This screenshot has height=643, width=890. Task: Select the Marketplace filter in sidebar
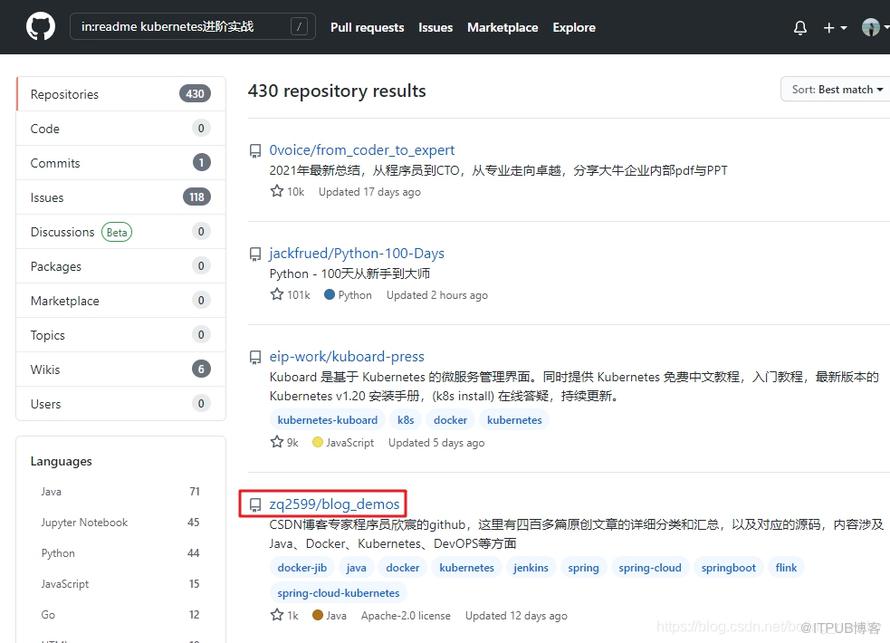(121, 300)
